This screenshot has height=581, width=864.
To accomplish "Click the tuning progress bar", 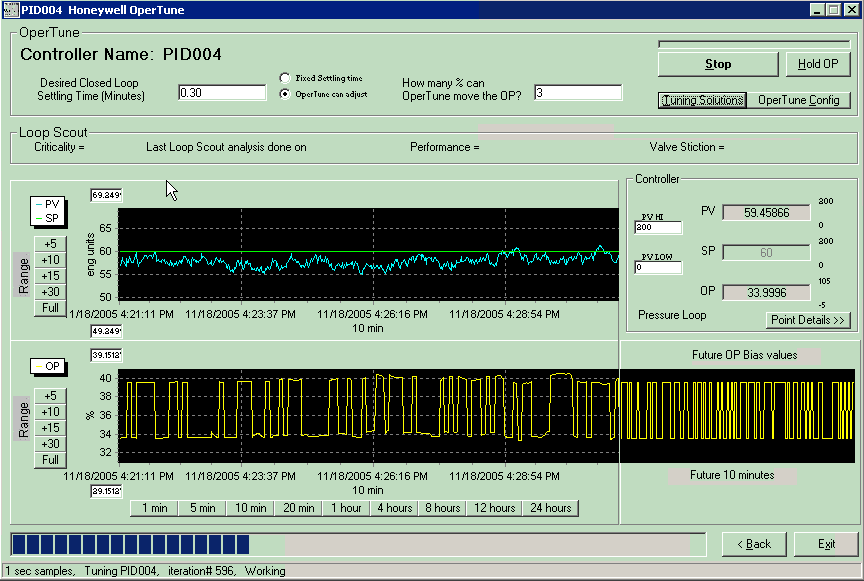I will [349, 544].
